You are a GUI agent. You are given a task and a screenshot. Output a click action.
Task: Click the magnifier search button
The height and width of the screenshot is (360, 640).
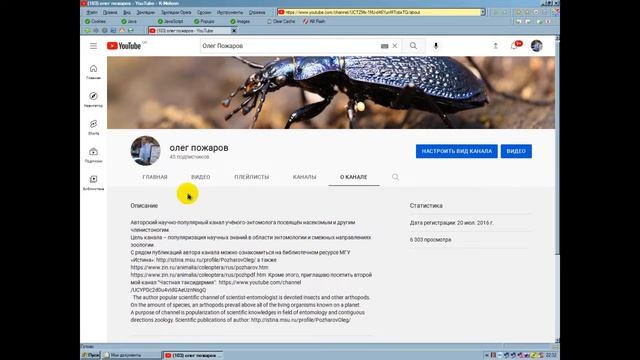click(x=413, y=46)
